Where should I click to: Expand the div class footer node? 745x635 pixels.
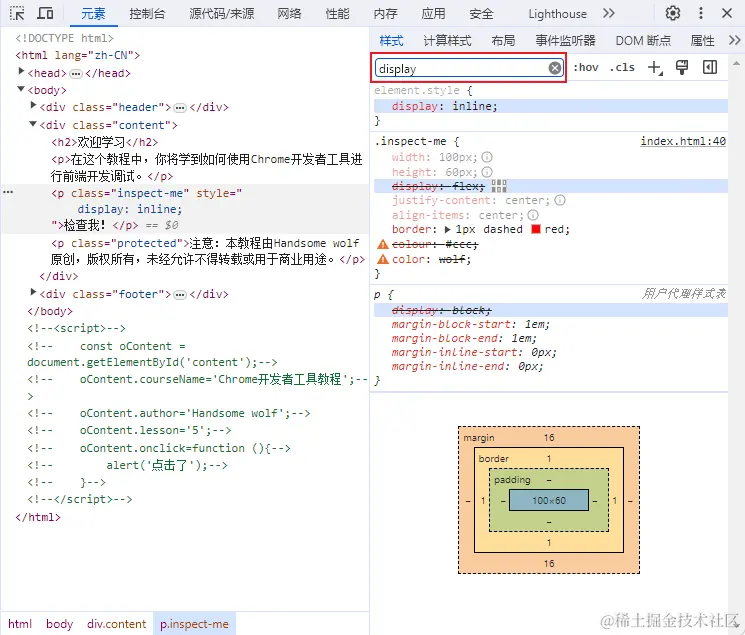(x=33, y=292)
